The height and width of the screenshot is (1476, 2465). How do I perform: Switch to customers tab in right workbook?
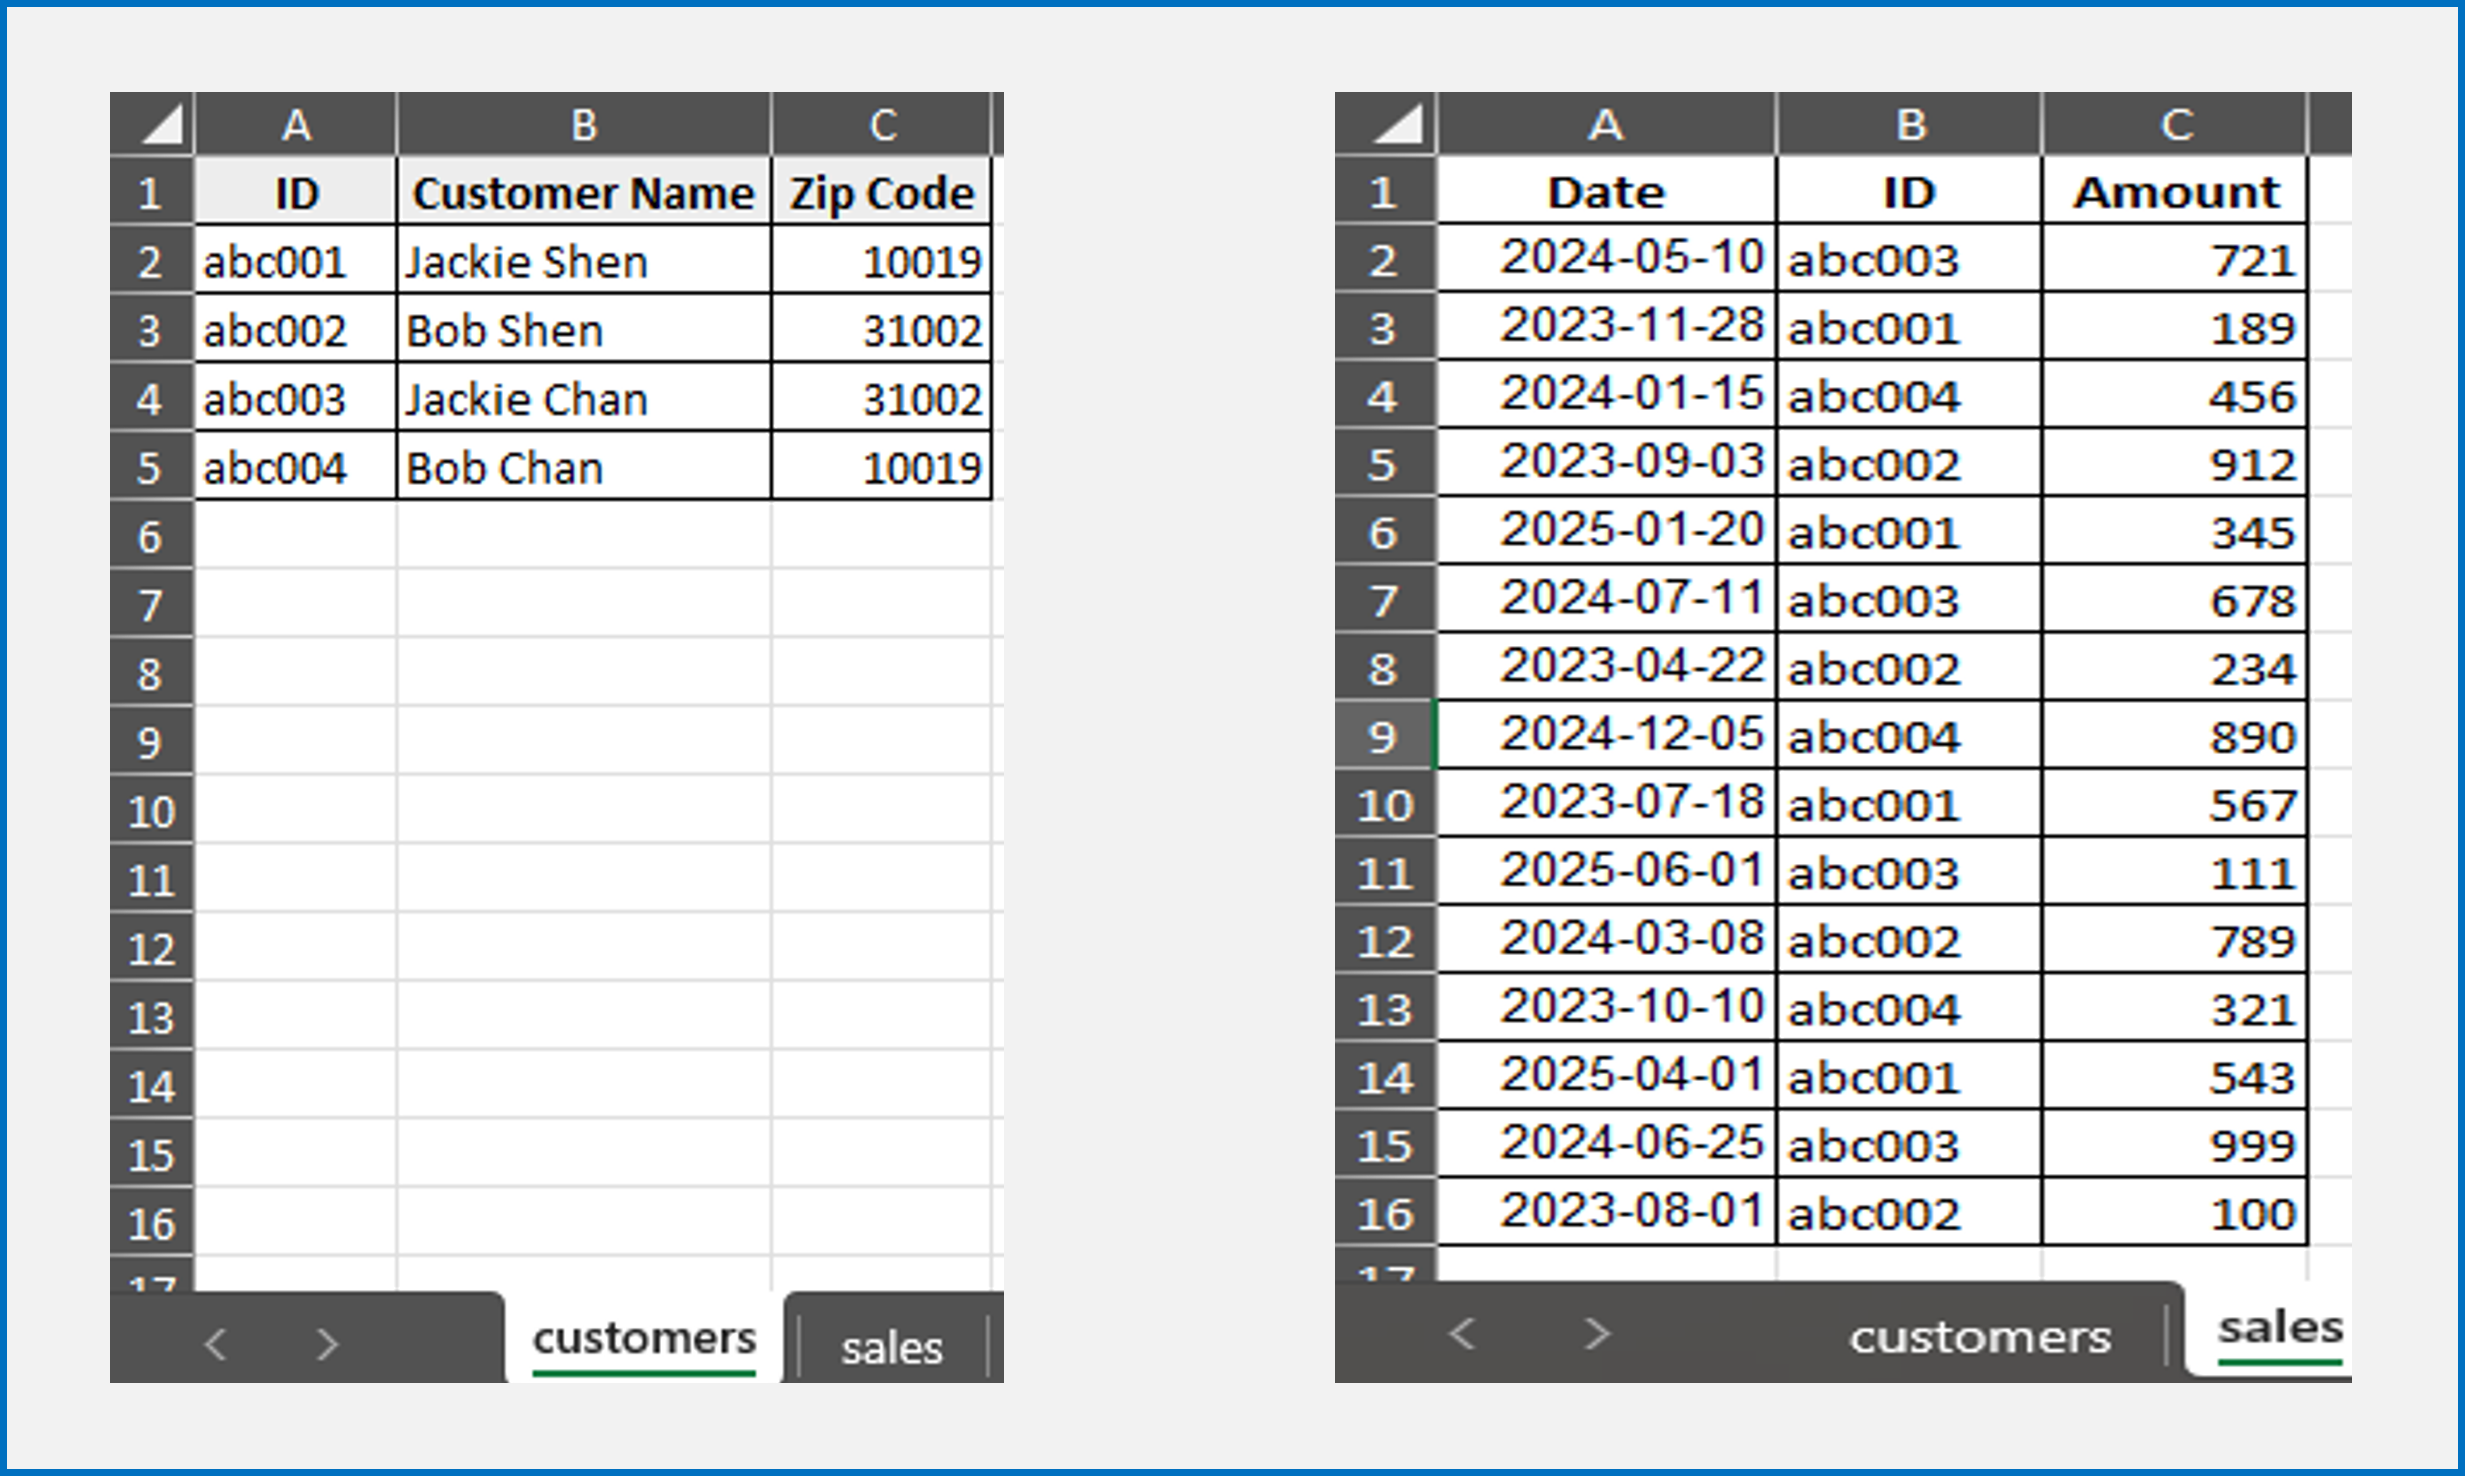1979,1337
